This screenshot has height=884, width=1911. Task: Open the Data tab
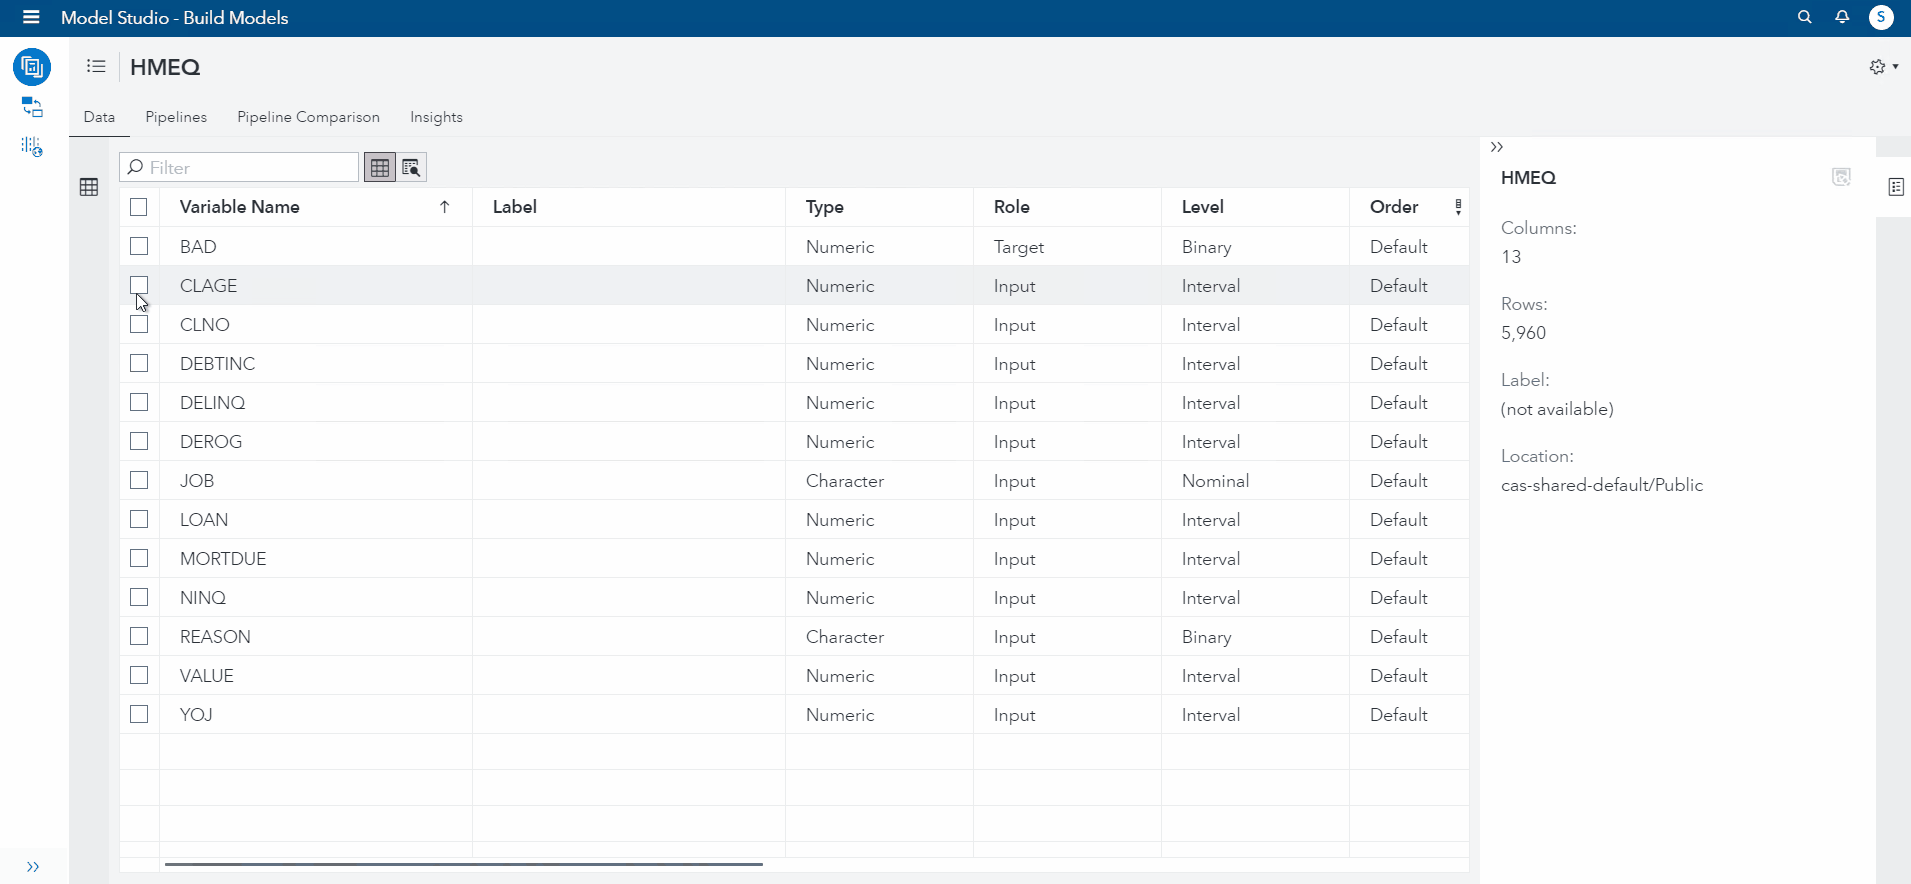[x=99, y=117]
